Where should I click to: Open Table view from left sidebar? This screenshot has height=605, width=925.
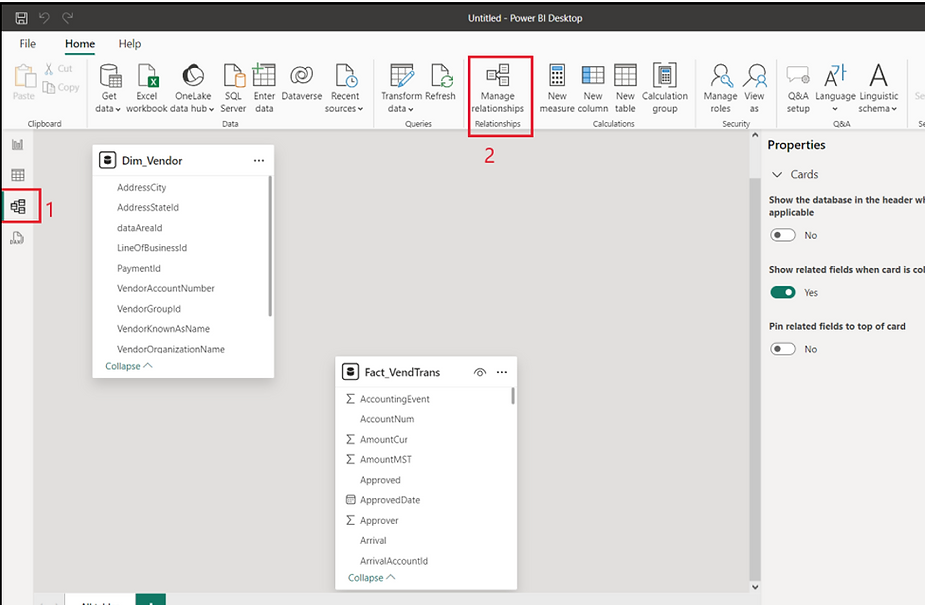(x=18, y=176)
